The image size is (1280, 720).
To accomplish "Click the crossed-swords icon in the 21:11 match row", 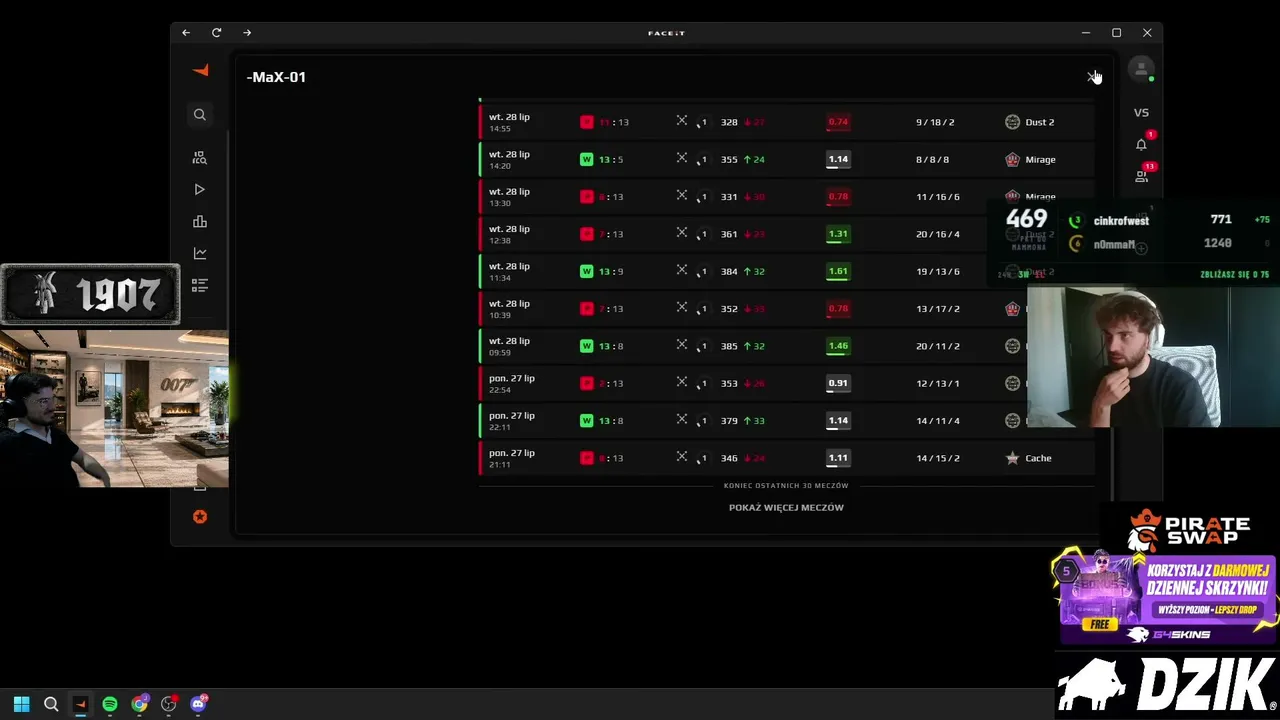I will pyautogui.click(x=682, y=456).
